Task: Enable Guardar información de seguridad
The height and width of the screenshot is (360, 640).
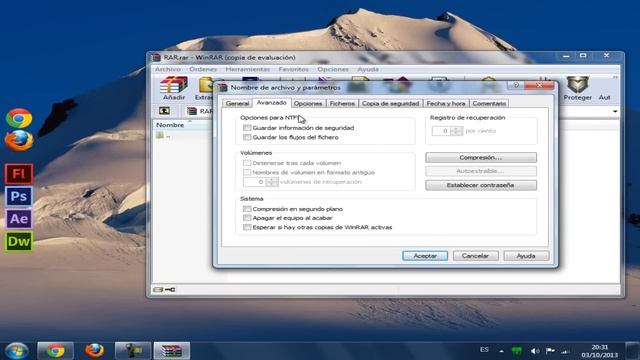Action: (x=247, y=128)
